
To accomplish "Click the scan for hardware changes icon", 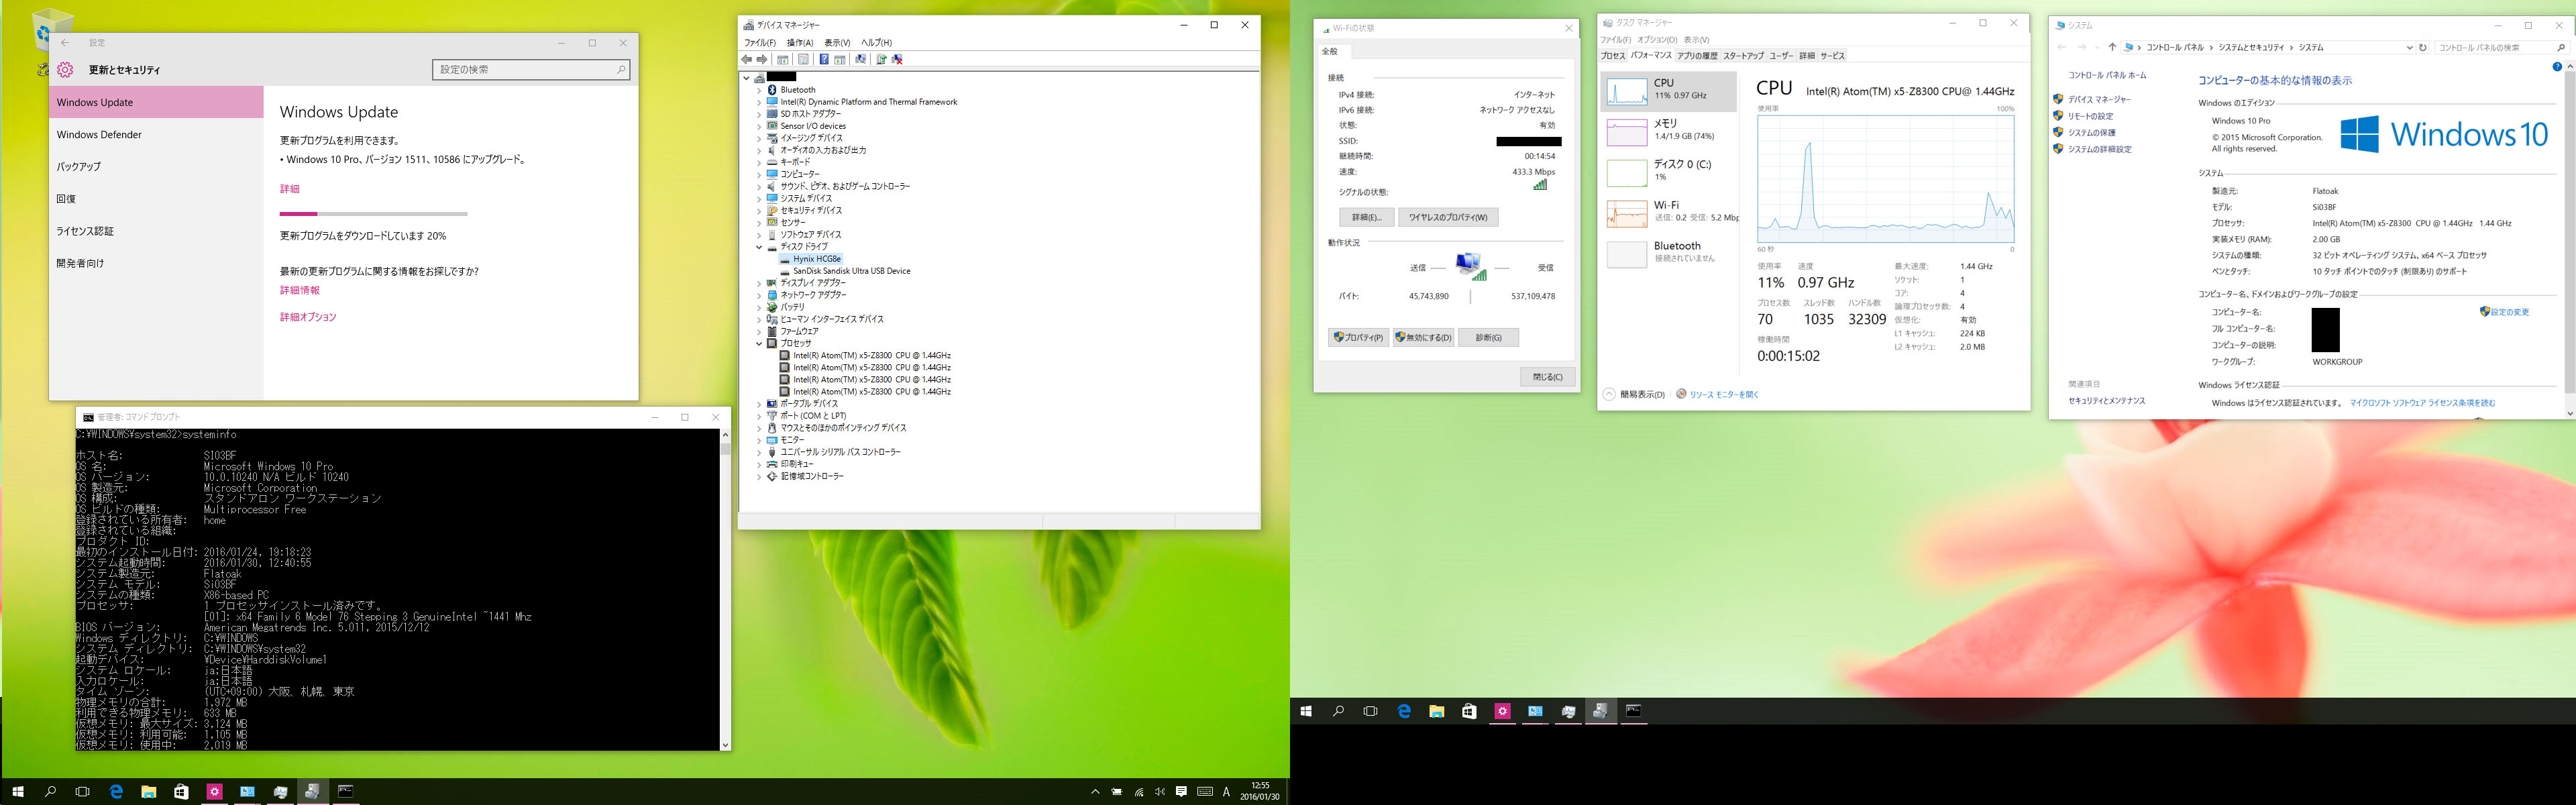I will (x=861, y=59).
